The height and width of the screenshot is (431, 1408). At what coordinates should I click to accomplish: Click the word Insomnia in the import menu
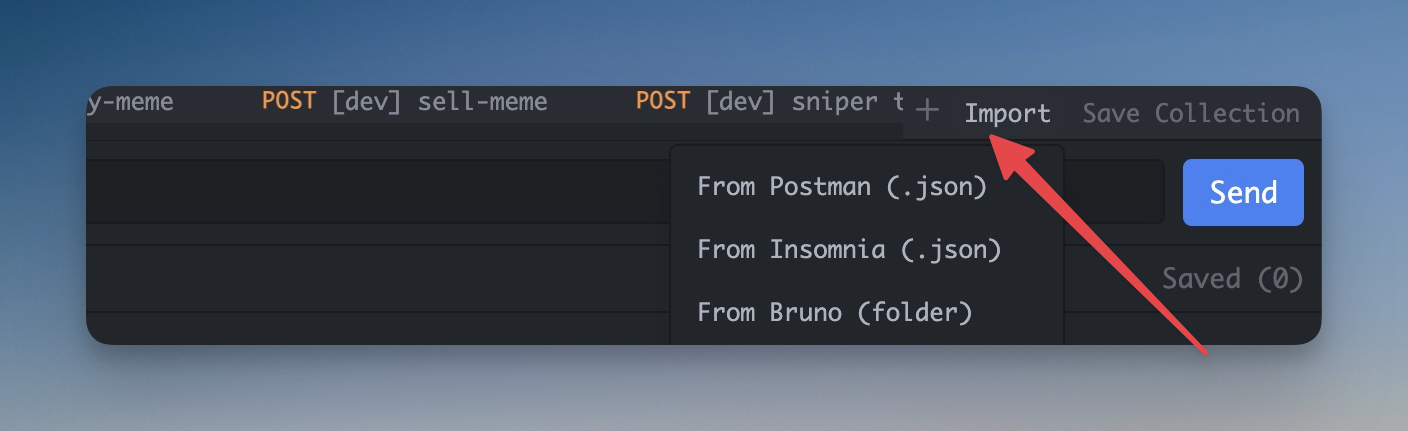click(x=827, y=249)
